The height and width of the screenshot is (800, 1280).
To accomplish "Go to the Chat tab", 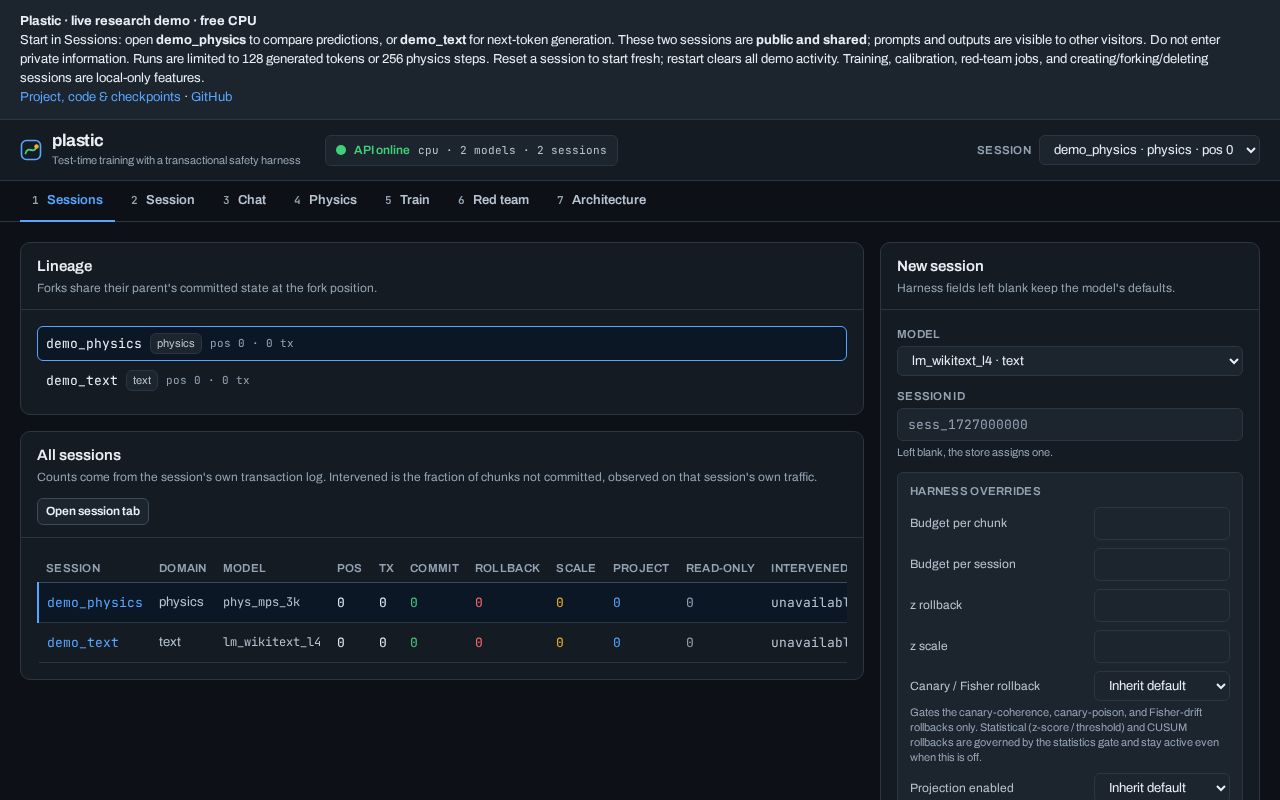I will pyautogui.click(x=244, y=200).
